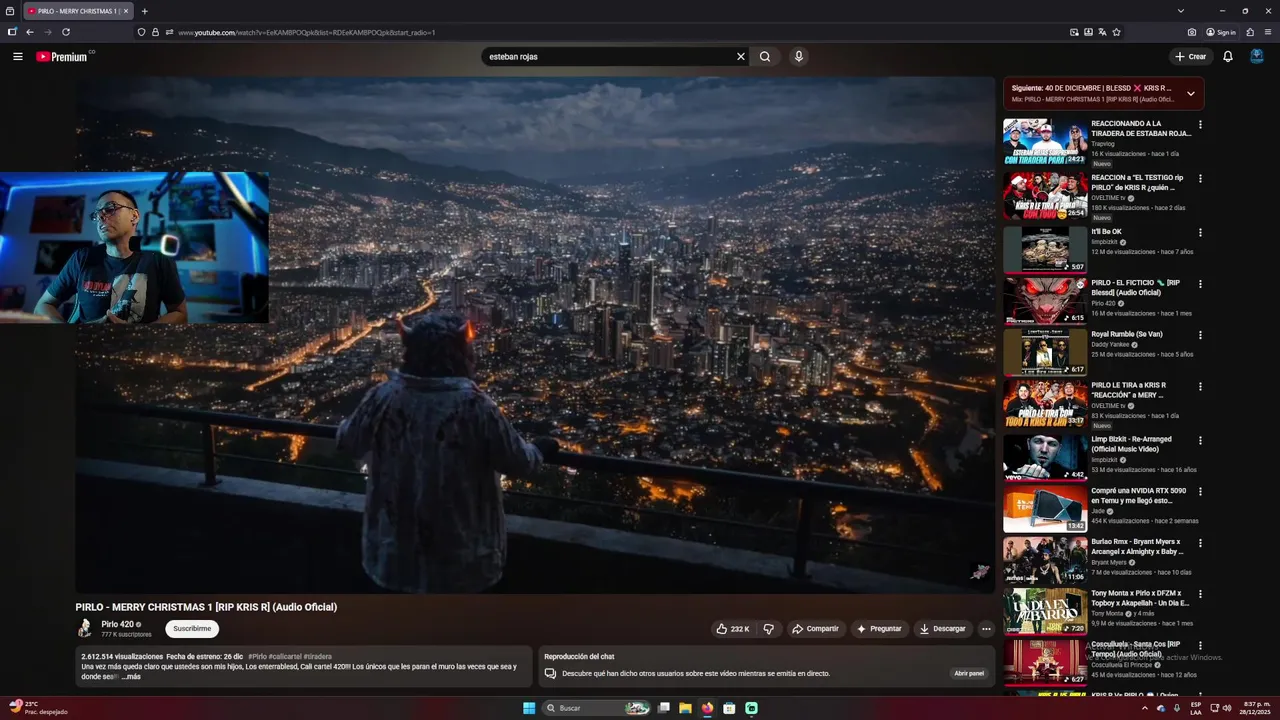Viewport: 1280px width, 720px height.
Task: Share the video with 'Compartir'
Action: [815, 629]
